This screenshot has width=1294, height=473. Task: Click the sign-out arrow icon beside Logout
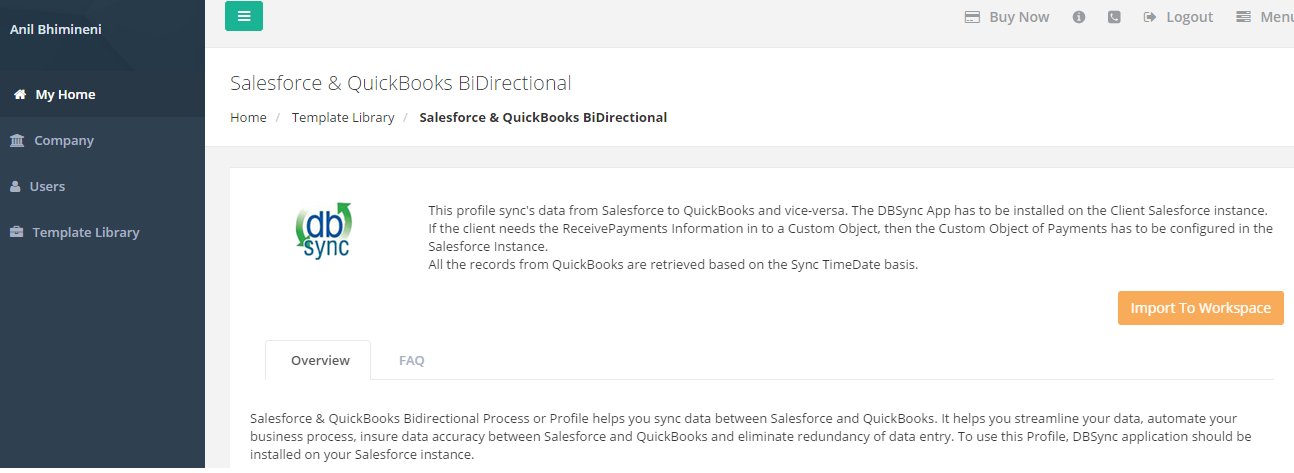coord(1150,17)
